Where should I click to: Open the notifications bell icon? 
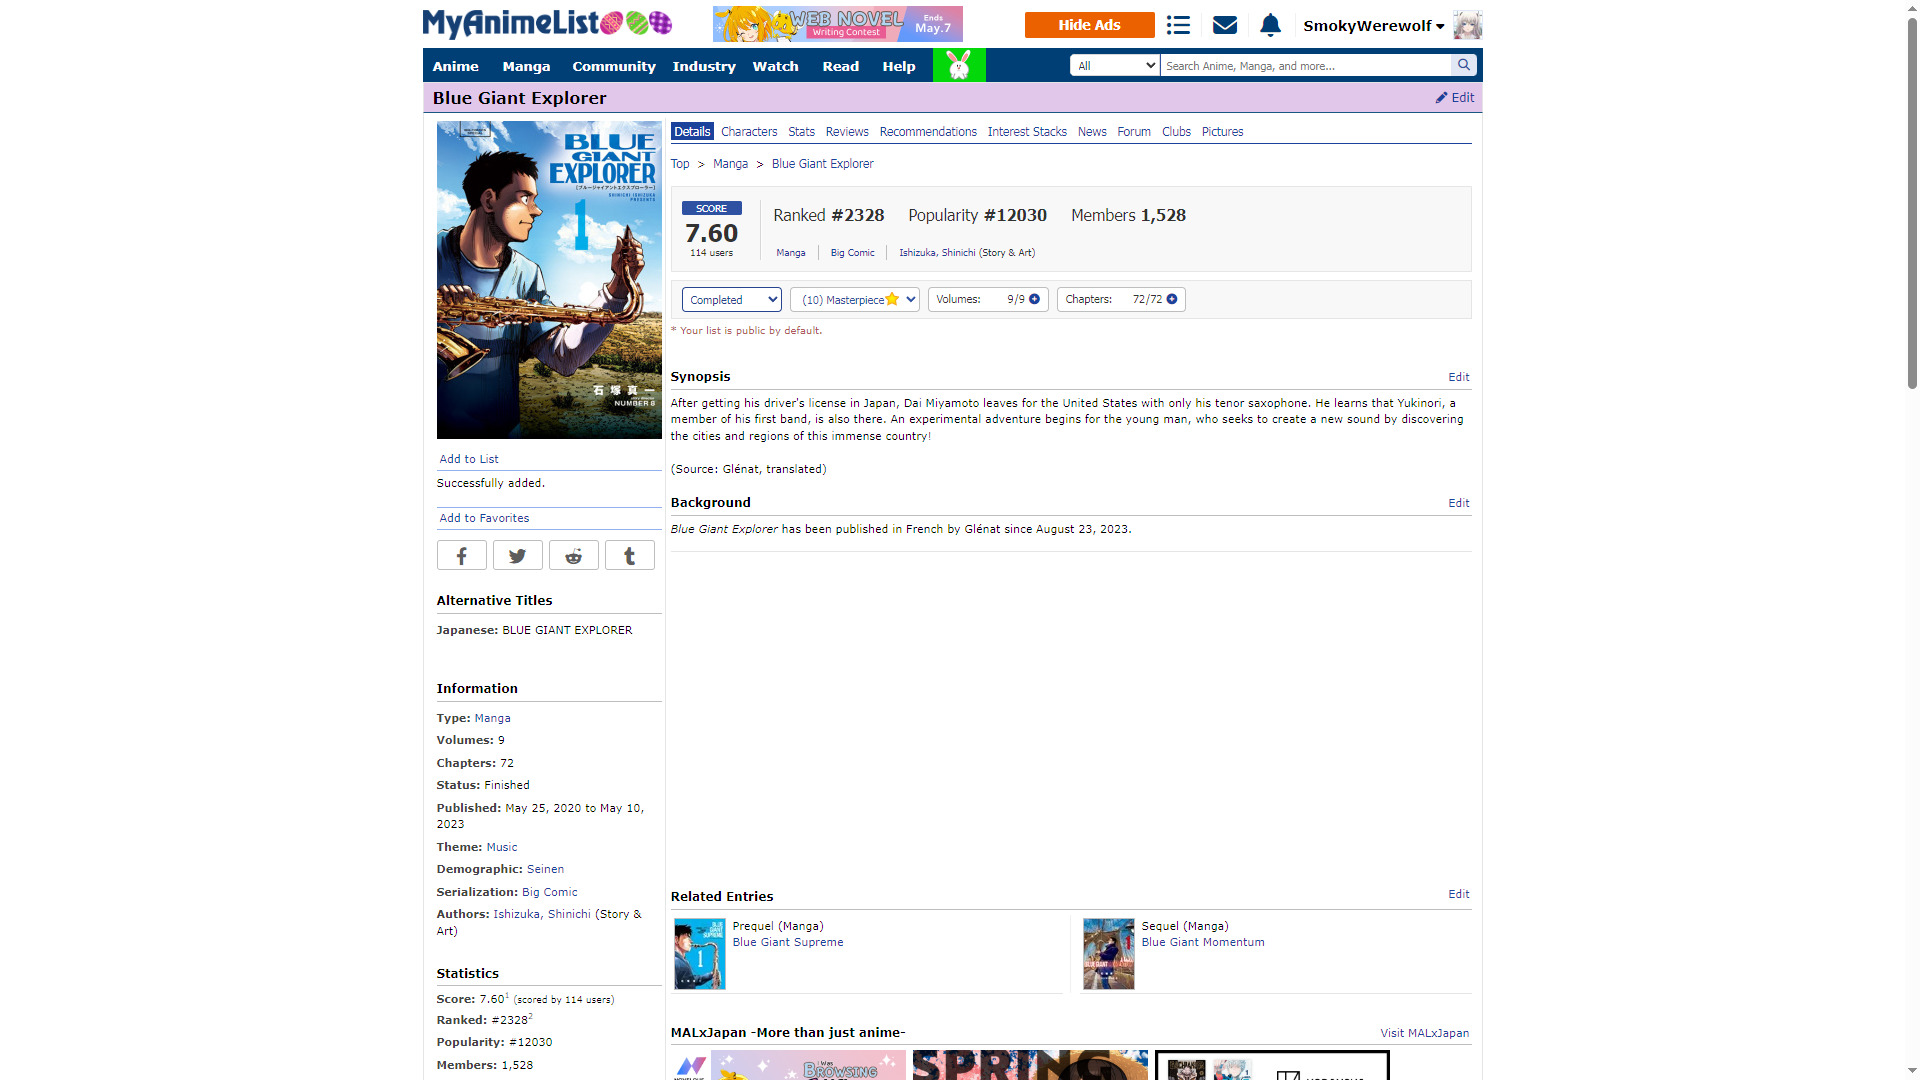tap(1270, 25)
